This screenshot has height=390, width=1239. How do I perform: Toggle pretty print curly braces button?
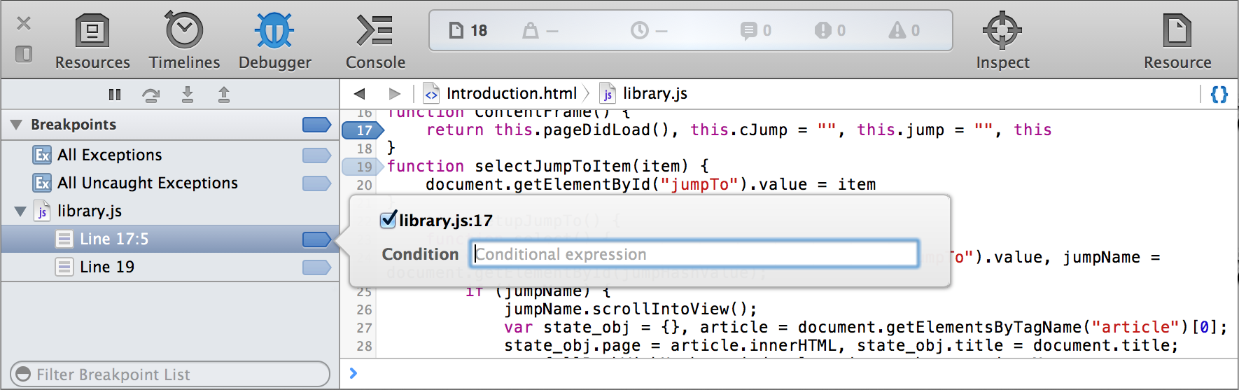pyautogui.click(x=1219, y=94)
